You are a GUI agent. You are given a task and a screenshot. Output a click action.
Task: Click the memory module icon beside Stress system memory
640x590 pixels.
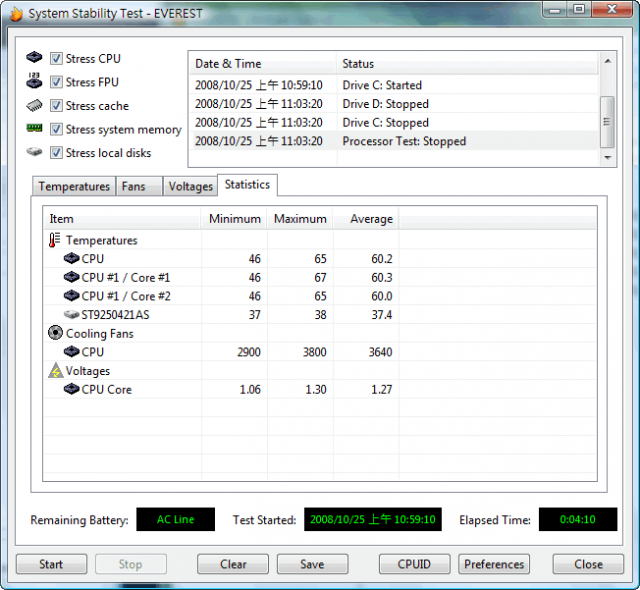34,128
